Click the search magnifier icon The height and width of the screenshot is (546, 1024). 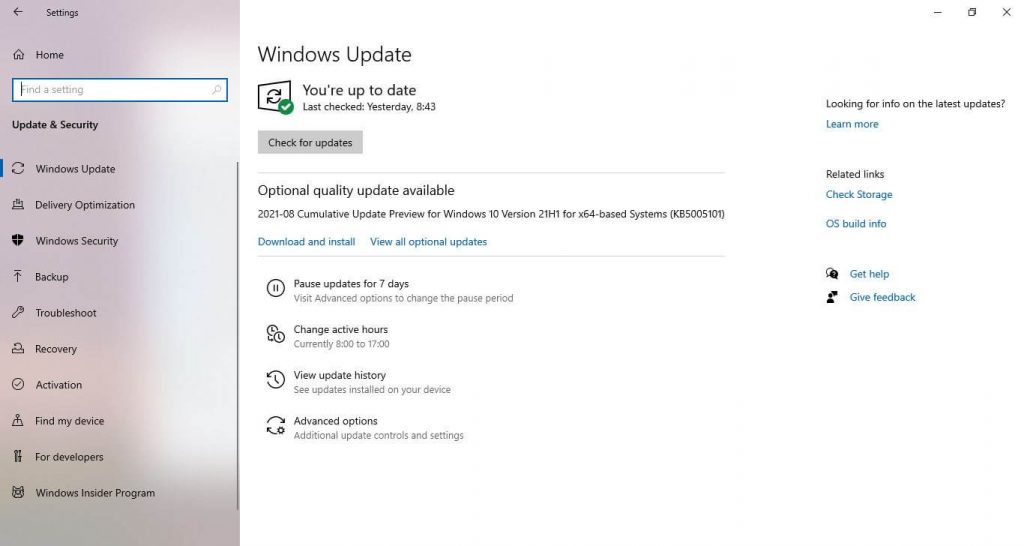pos(216,89)
